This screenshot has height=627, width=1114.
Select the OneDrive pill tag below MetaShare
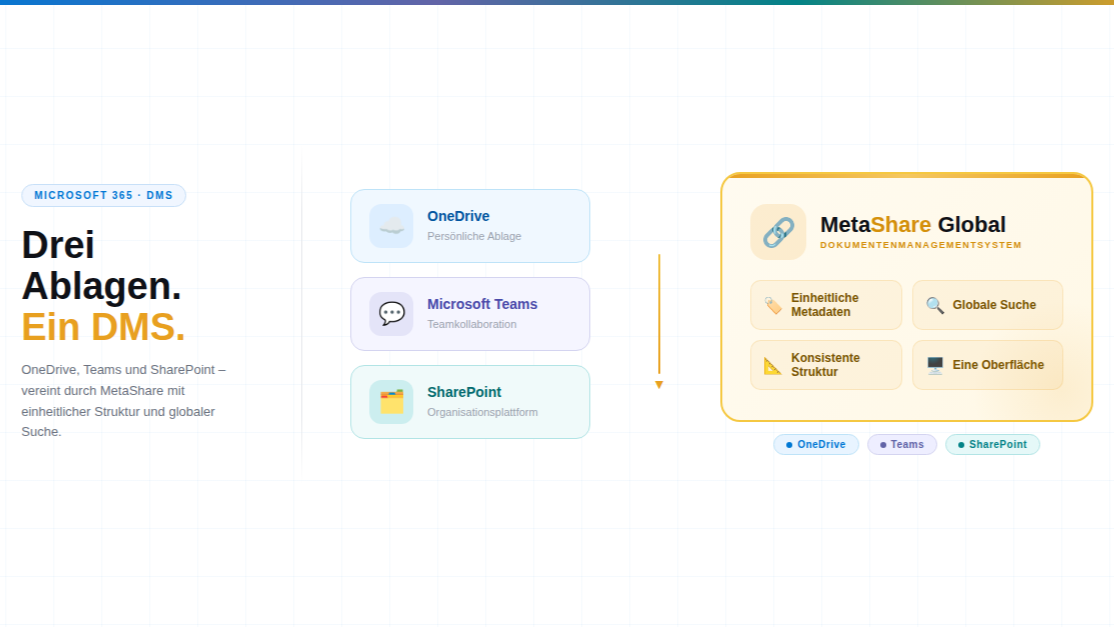816,445
